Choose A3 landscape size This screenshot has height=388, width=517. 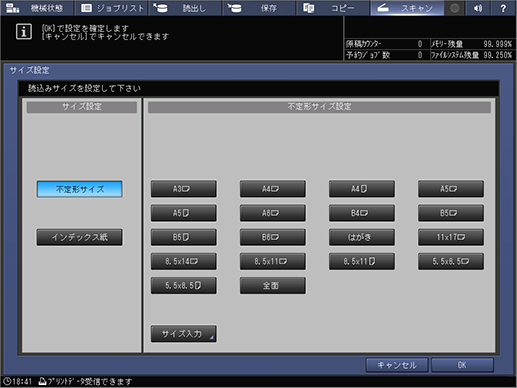click(x=184, y=189)
